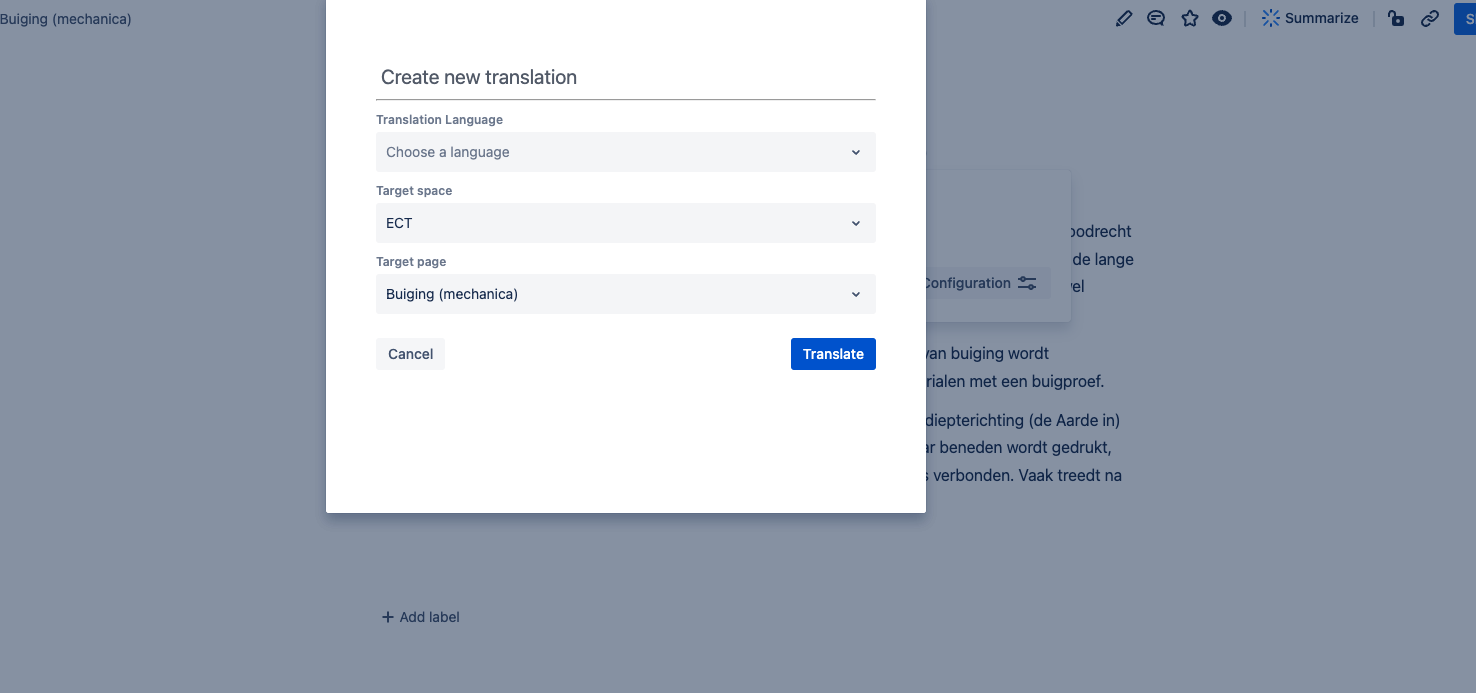Open page restrictions via the unlocked padlock icon
Image resolution: width=1476 pixels, height=693 pixels.
pos(1397,18)
